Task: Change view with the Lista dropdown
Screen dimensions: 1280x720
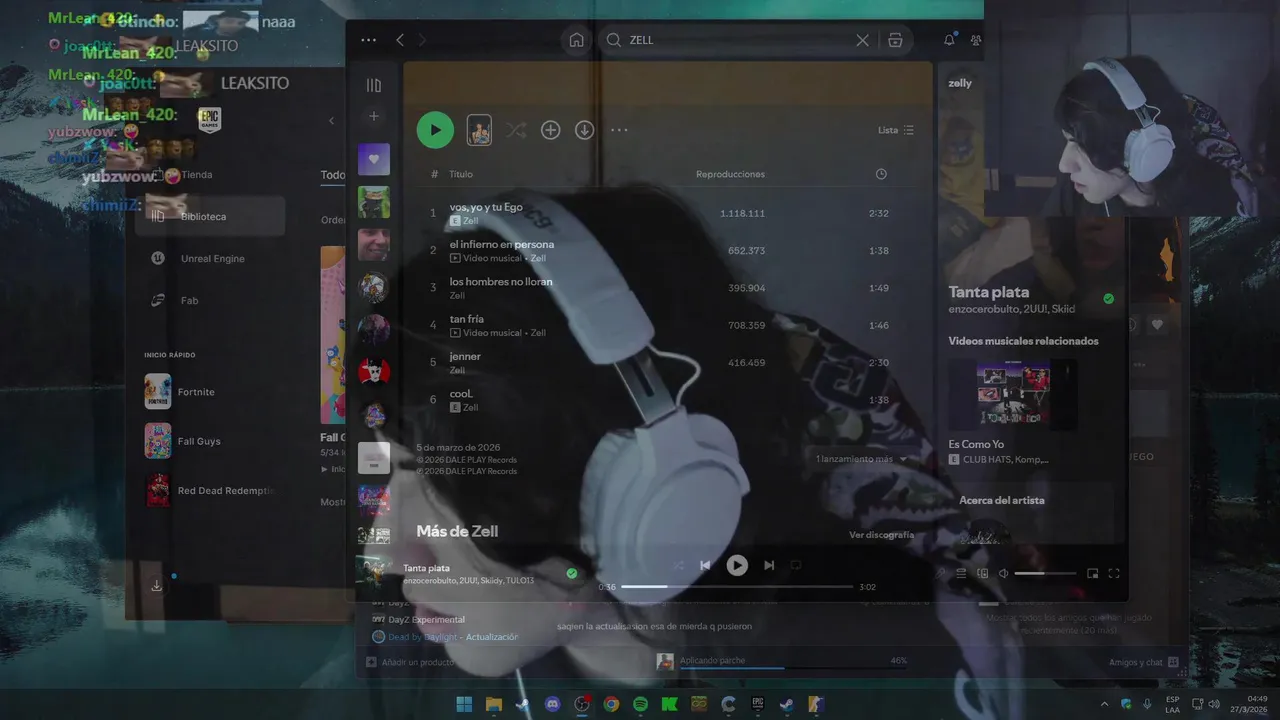Action: [x=896, y=130]
